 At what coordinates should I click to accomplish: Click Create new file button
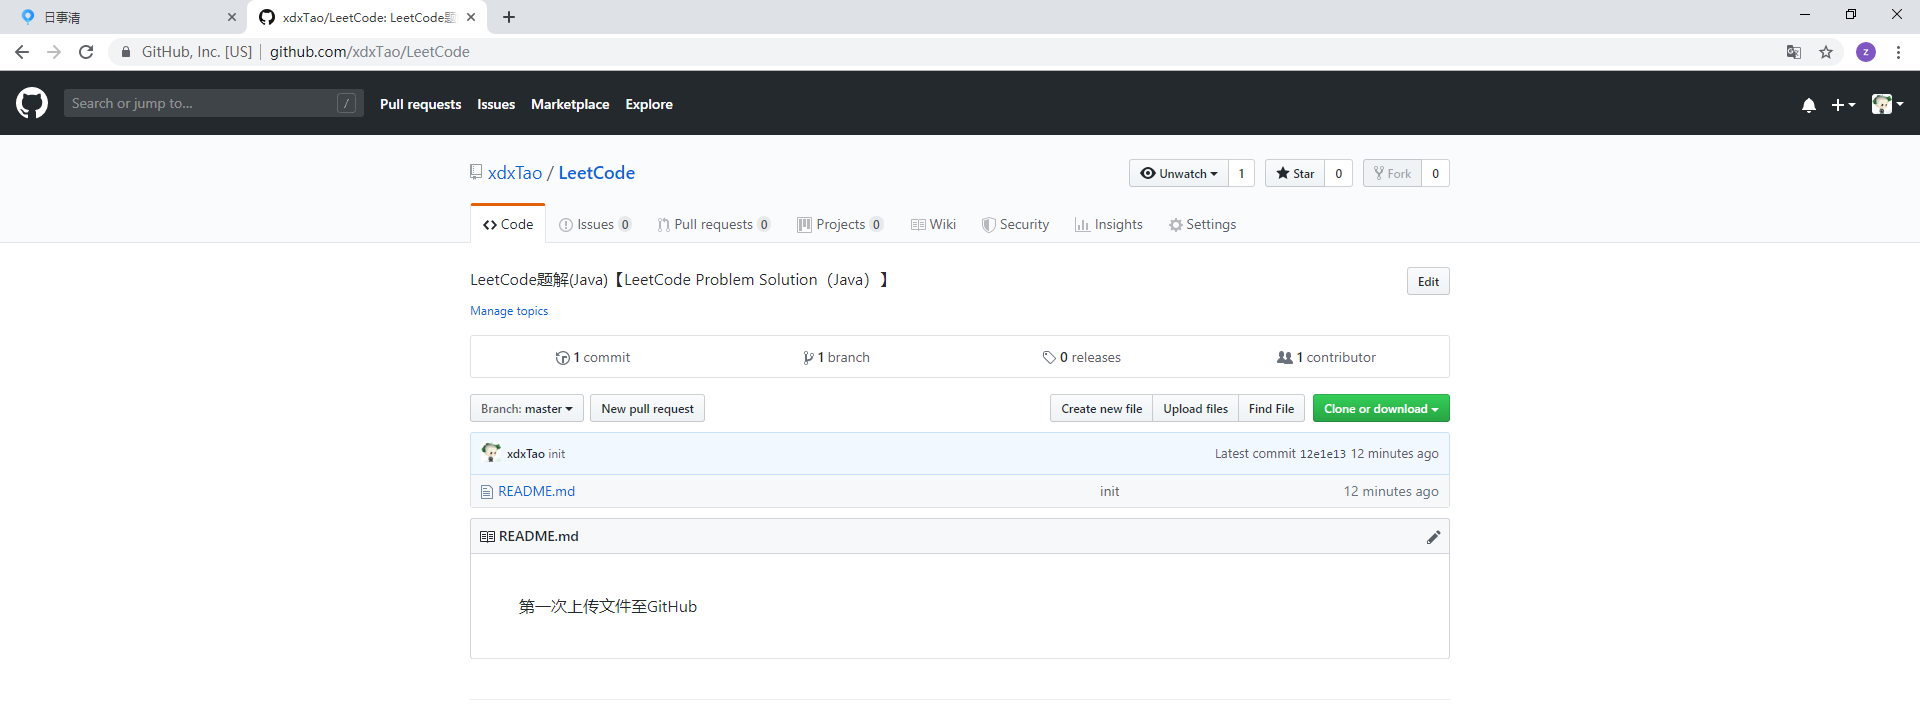(x=1101, y=408)
